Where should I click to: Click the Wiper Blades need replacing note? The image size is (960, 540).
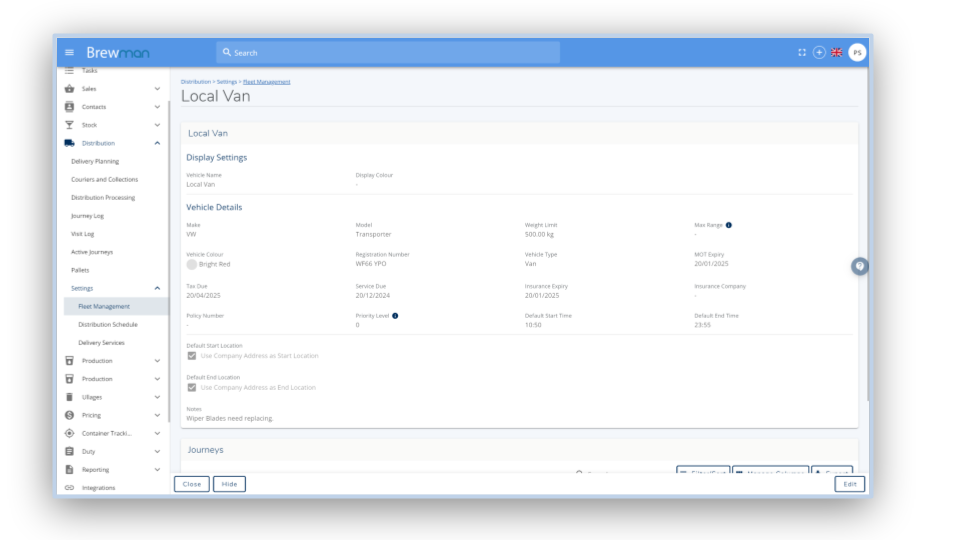230,419
